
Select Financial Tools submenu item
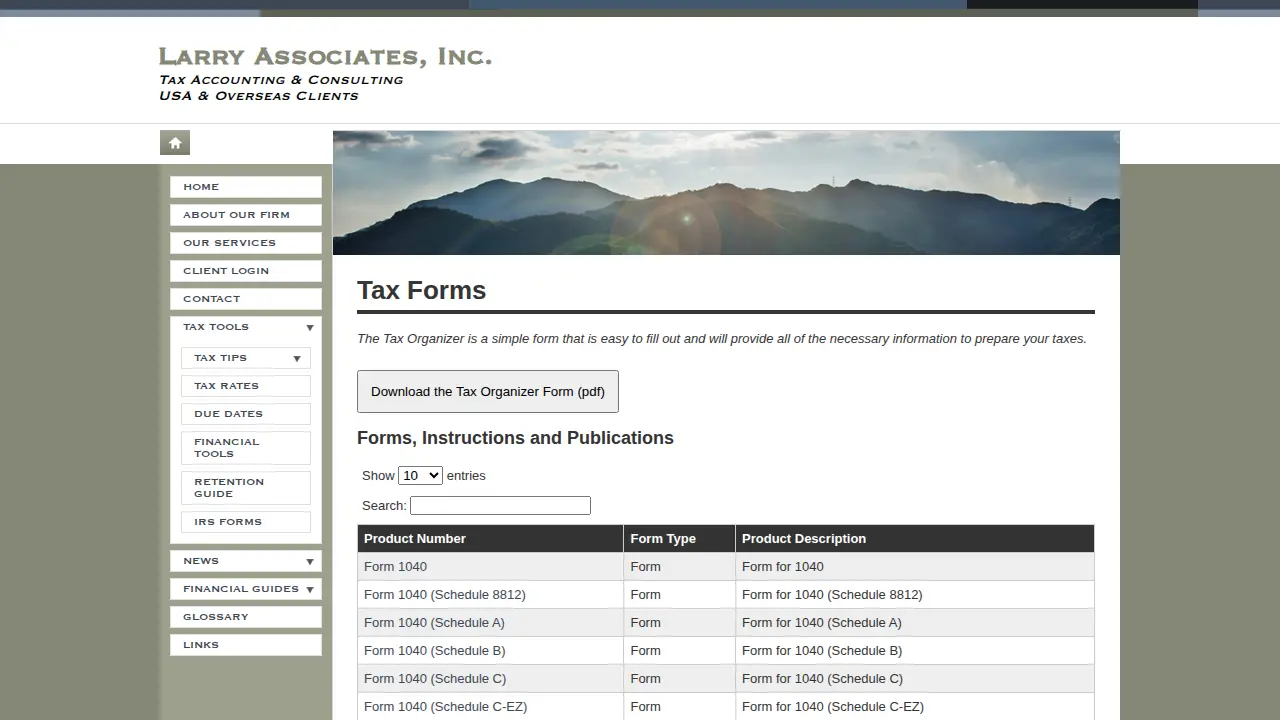pos(246,448)
